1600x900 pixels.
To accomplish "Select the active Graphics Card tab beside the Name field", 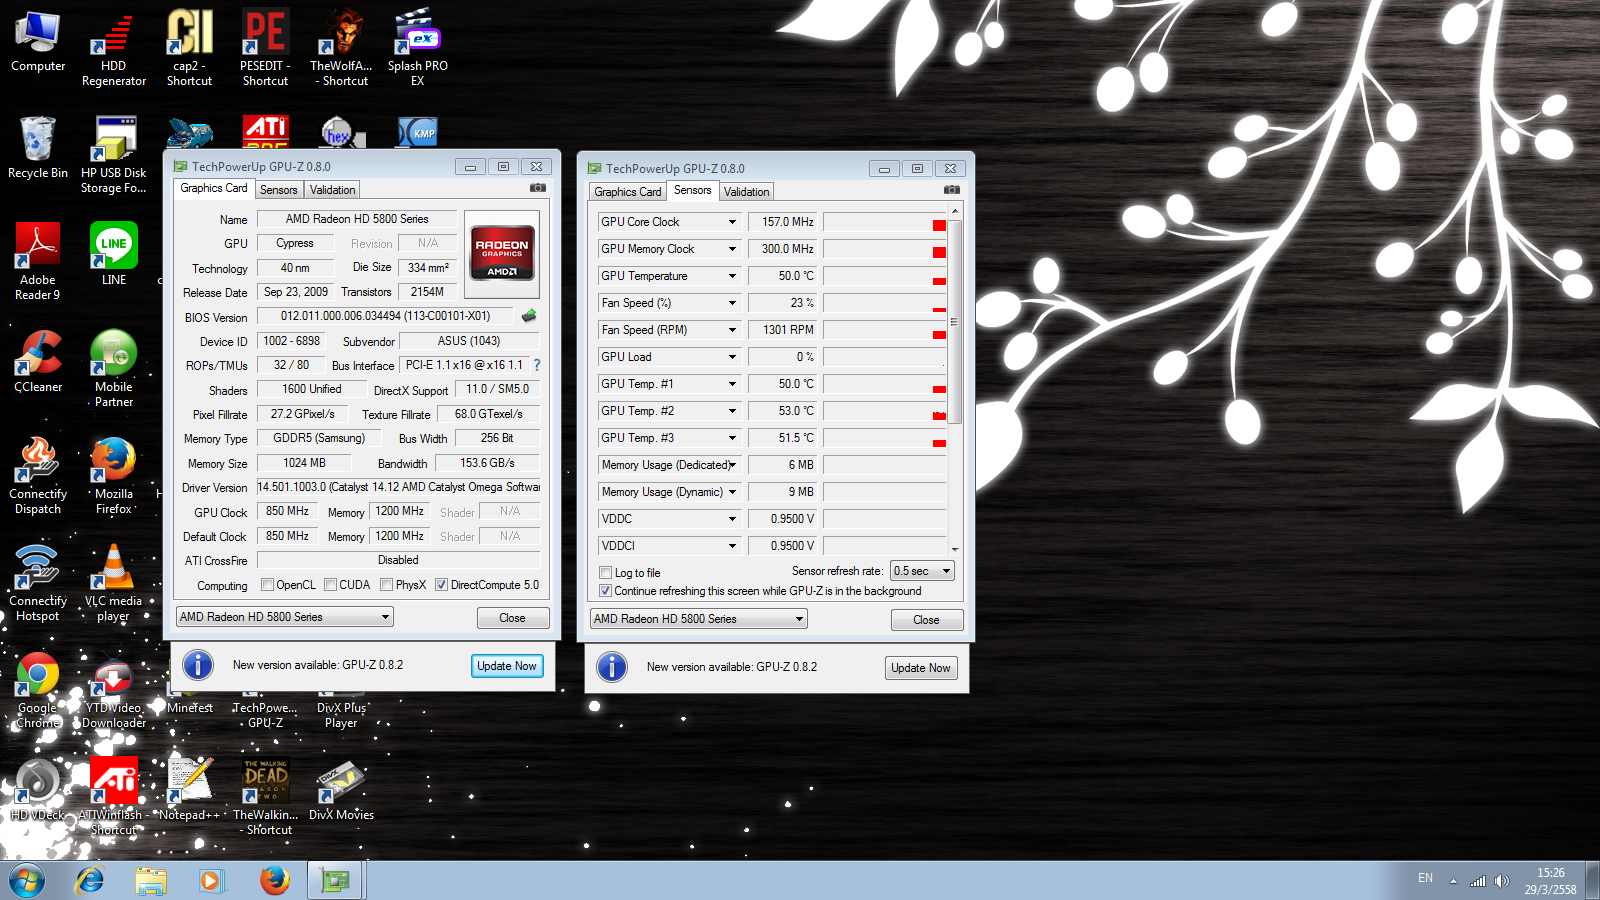I will tap(214, 188).
